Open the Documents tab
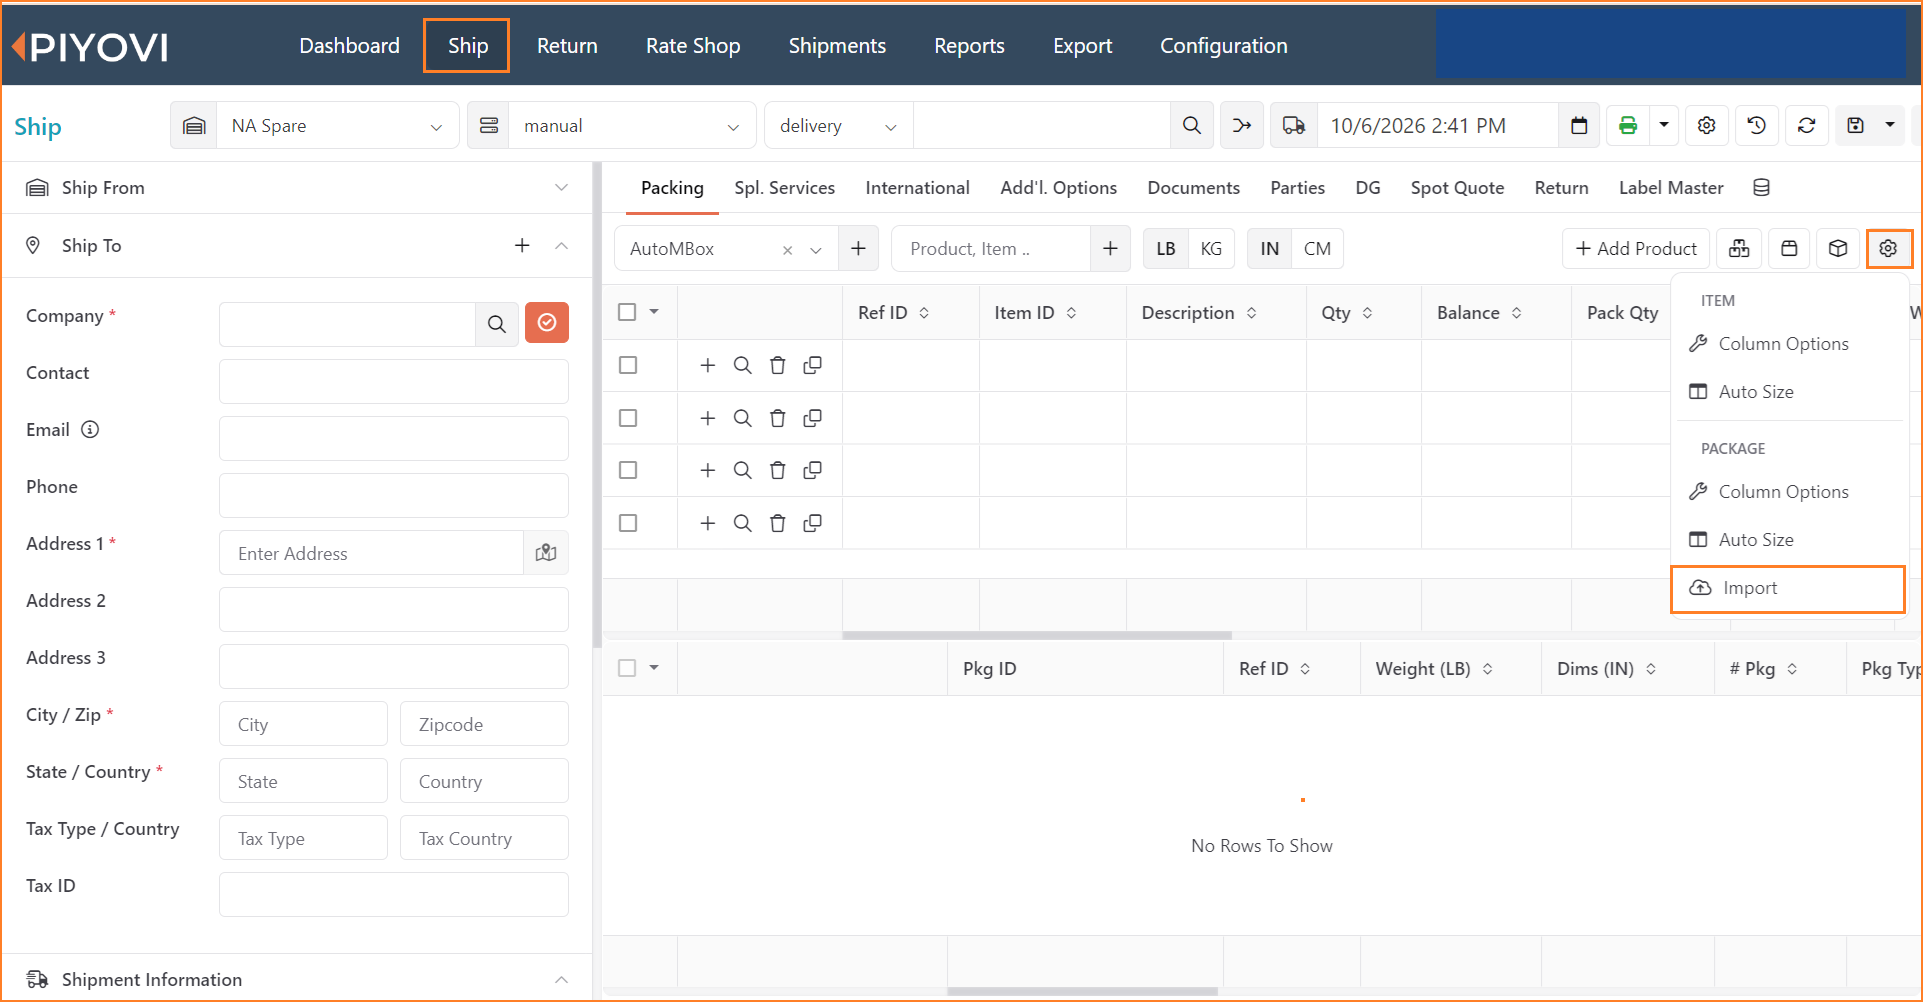This screenshot has height=1002, width=1923. [x=1193, y=187]
